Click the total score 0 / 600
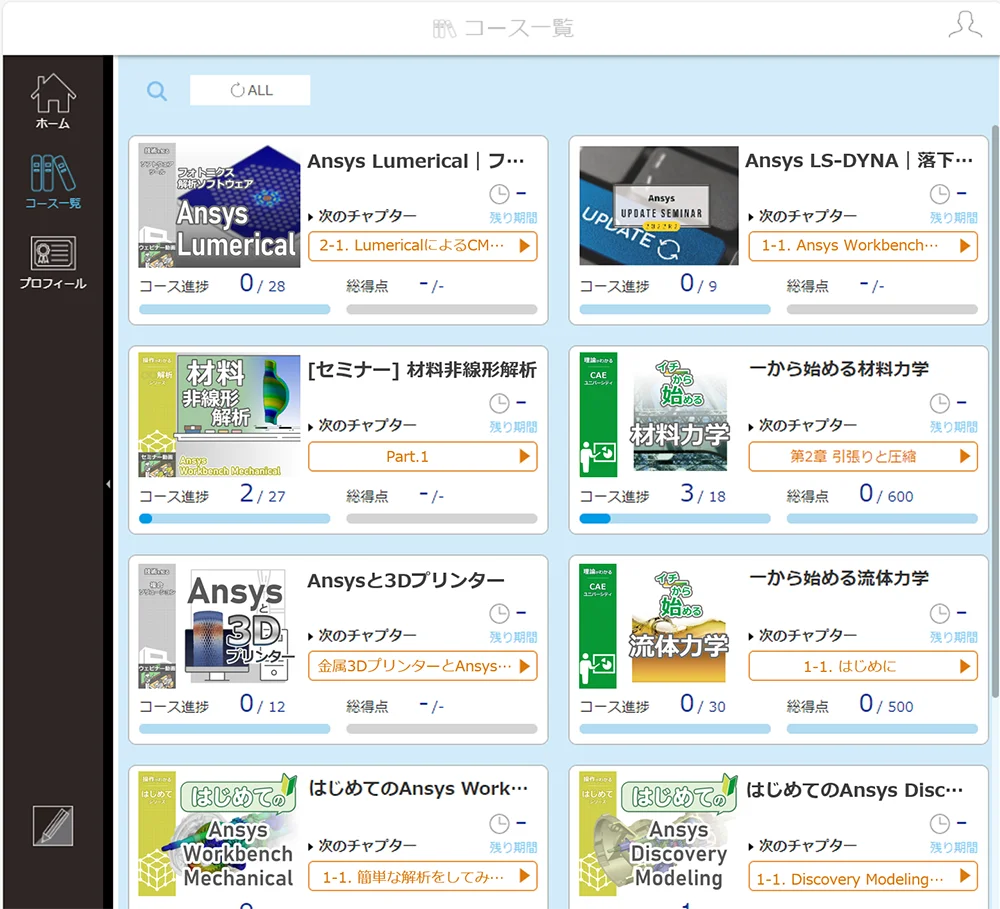Image resolution: width=1000 pixels, height=909 pixels. [x=886, y=494]
